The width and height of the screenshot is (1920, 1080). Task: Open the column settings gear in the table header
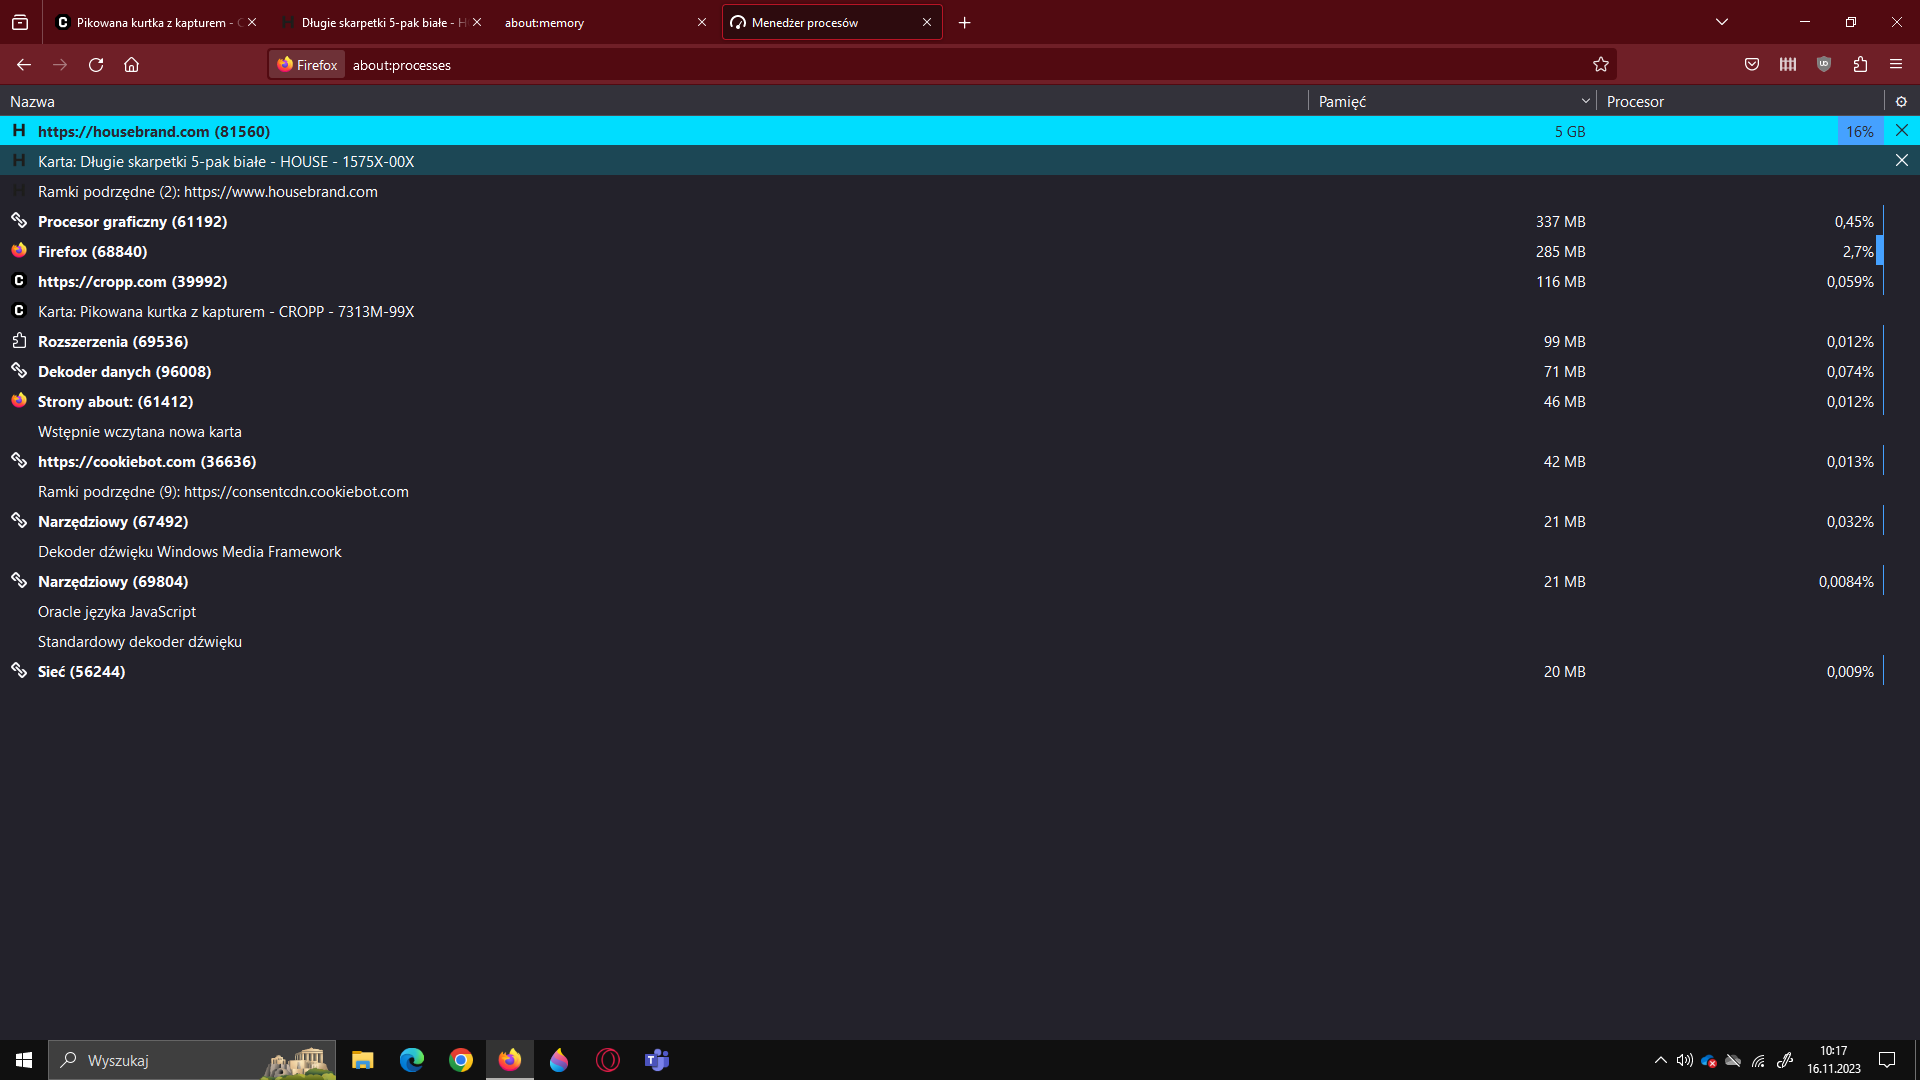click(1901, 102)
